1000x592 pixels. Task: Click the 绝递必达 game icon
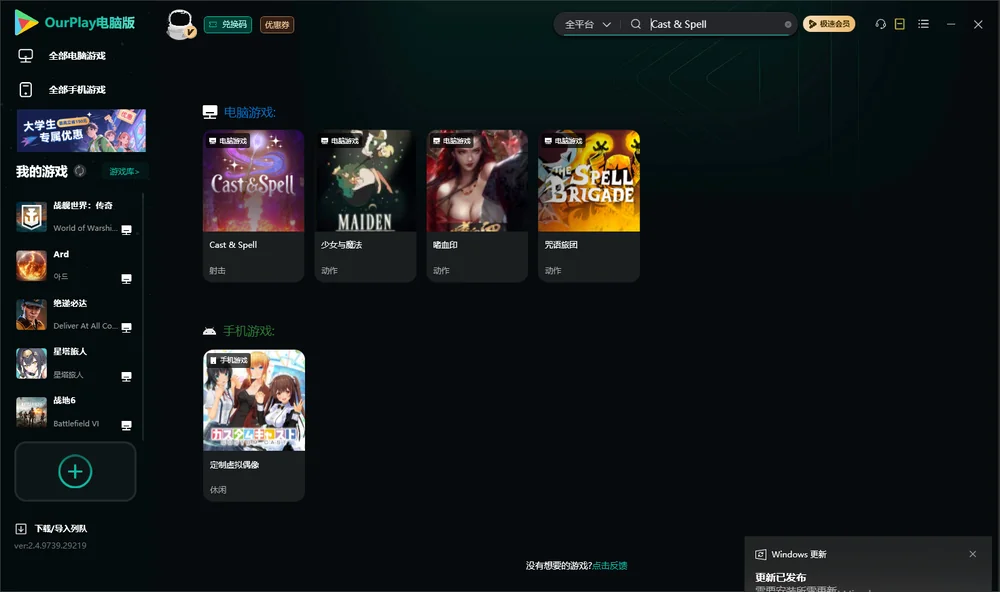tap(31, 314)
